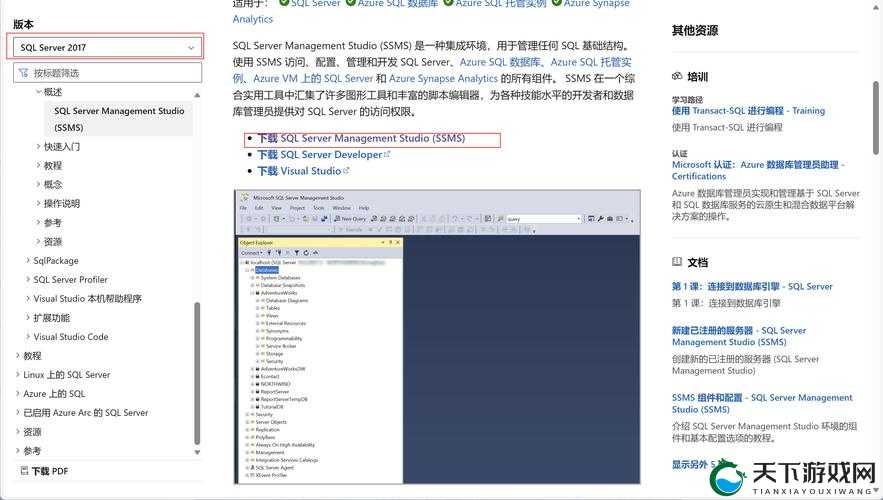The width and height of the screenshot is (883, 500).
Task: Click the filter by title input field
Action: tap(108, 73)
